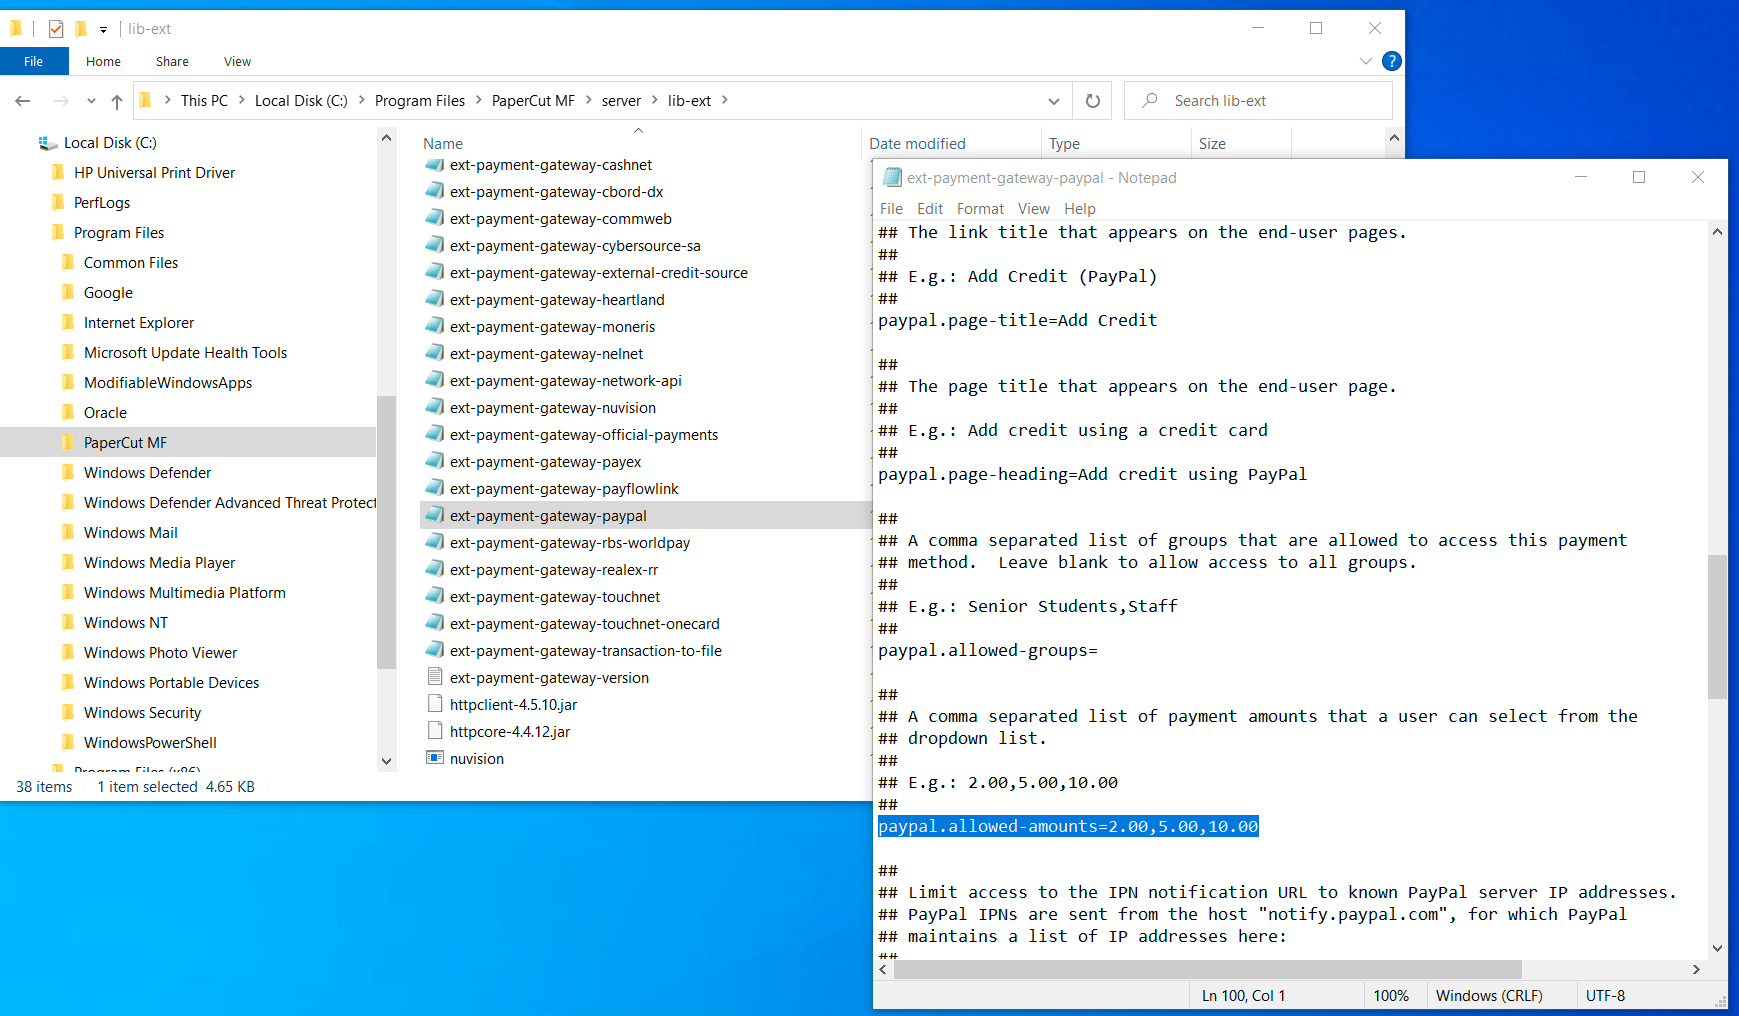Select Oracle folder in navigation tree
Viewport: 1739px width, 1016px height.
point(105,412)
